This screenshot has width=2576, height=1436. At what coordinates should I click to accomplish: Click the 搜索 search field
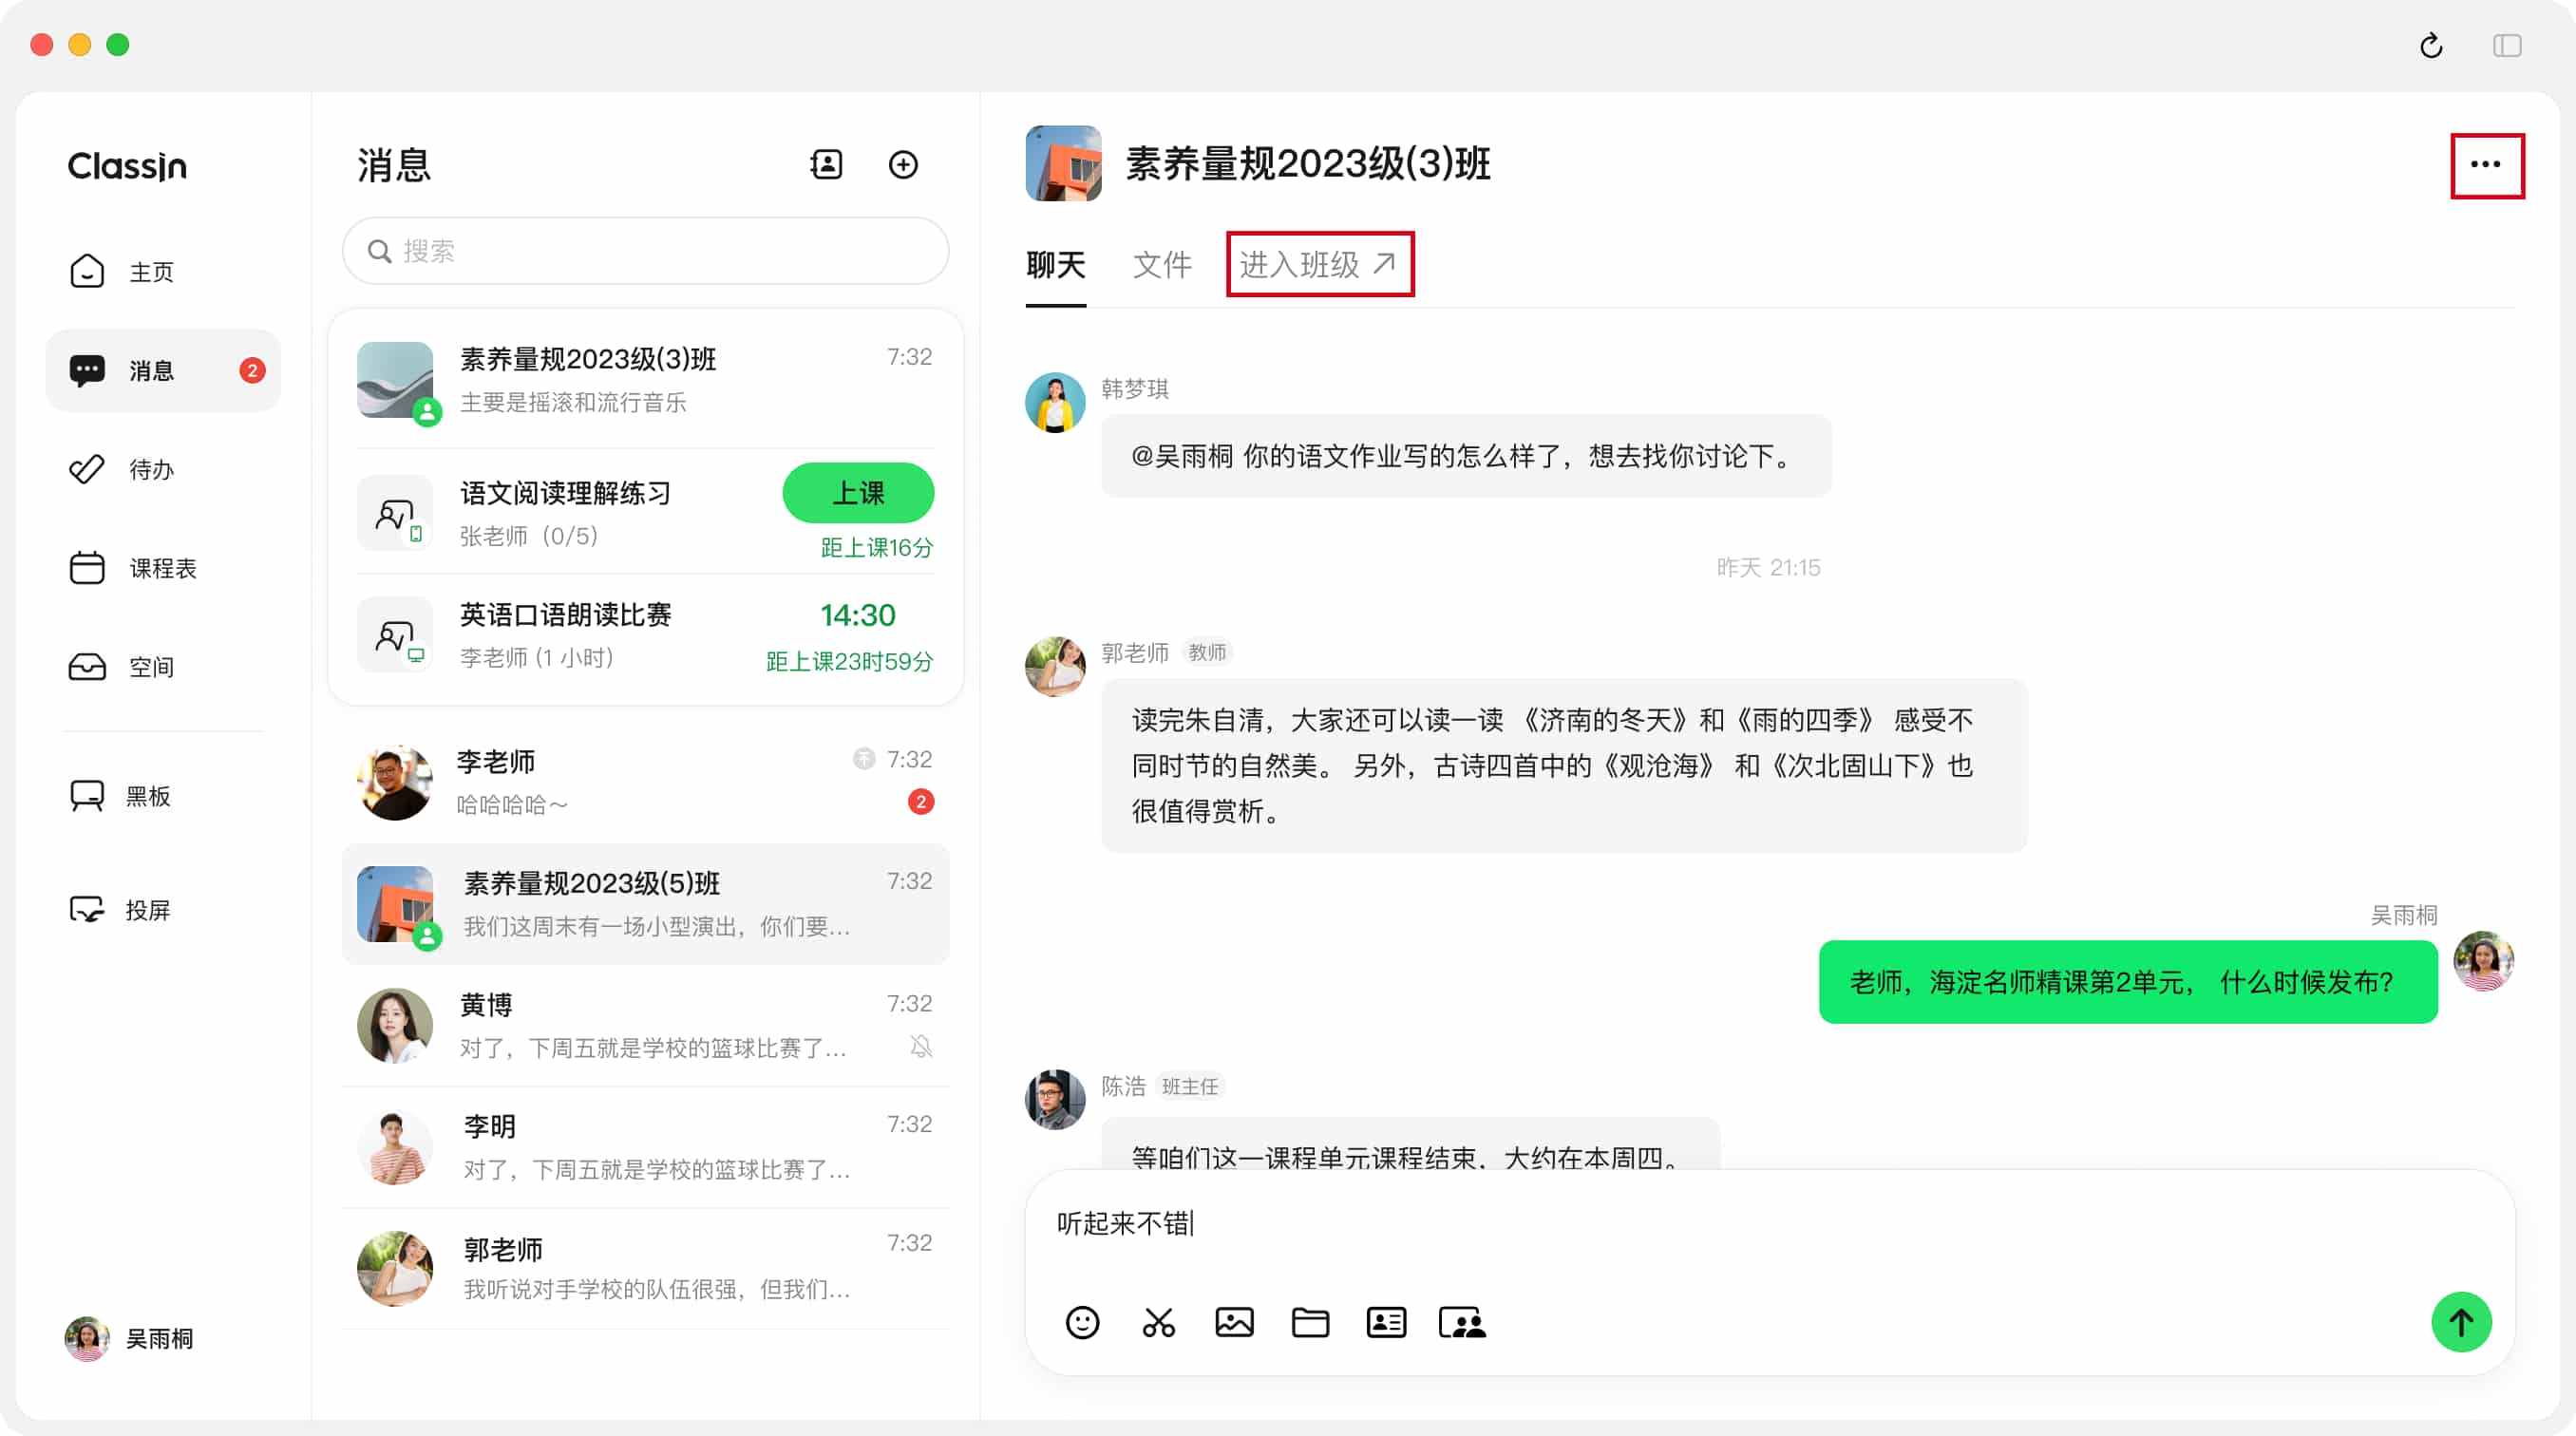click(x=645, y=251)
